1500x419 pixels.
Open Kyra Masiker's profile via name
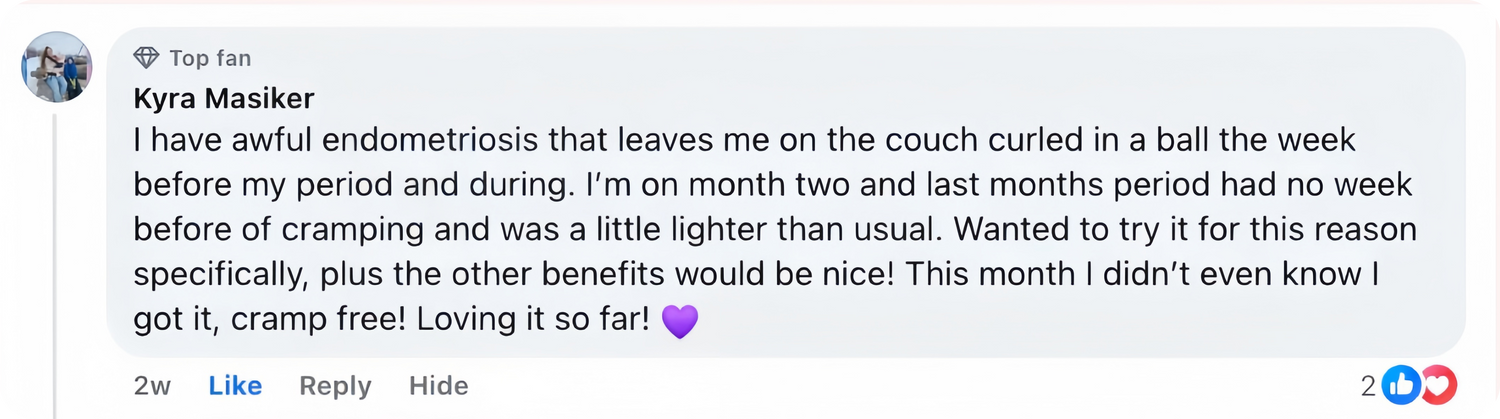click(224, 99)
